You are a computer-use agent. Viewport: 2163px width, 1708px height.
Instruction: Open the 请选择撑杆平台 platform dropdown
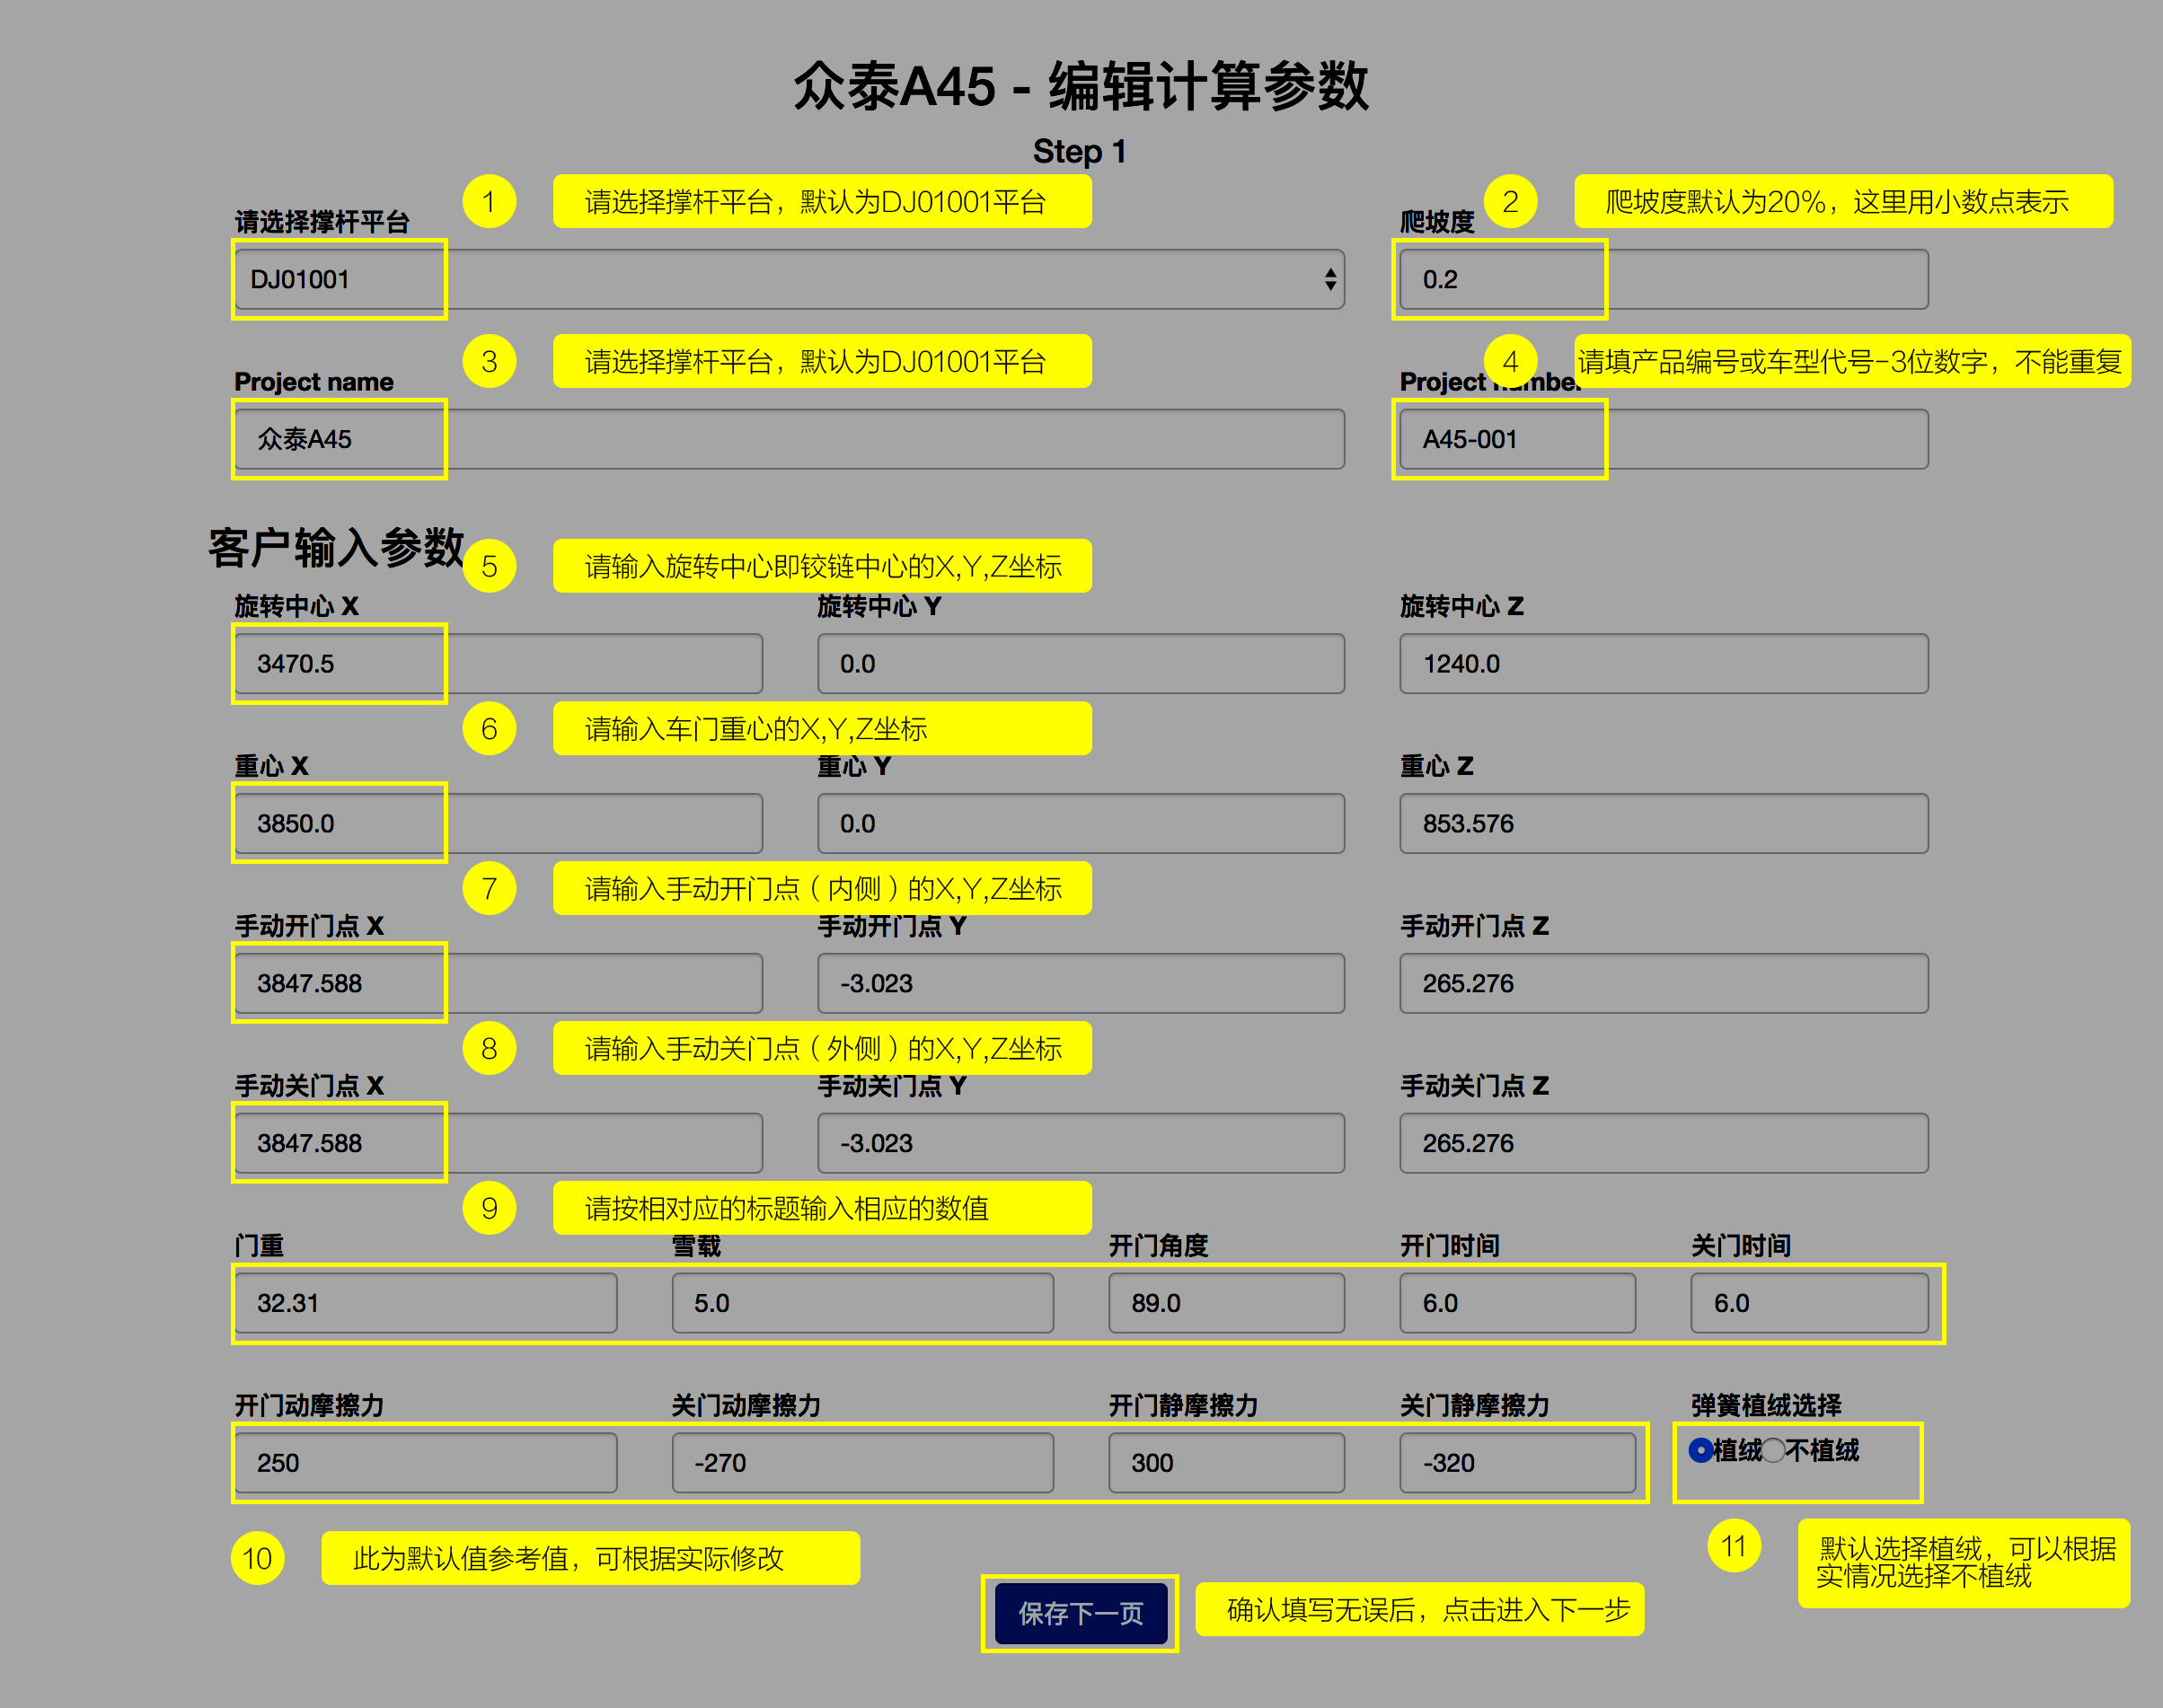789,279
